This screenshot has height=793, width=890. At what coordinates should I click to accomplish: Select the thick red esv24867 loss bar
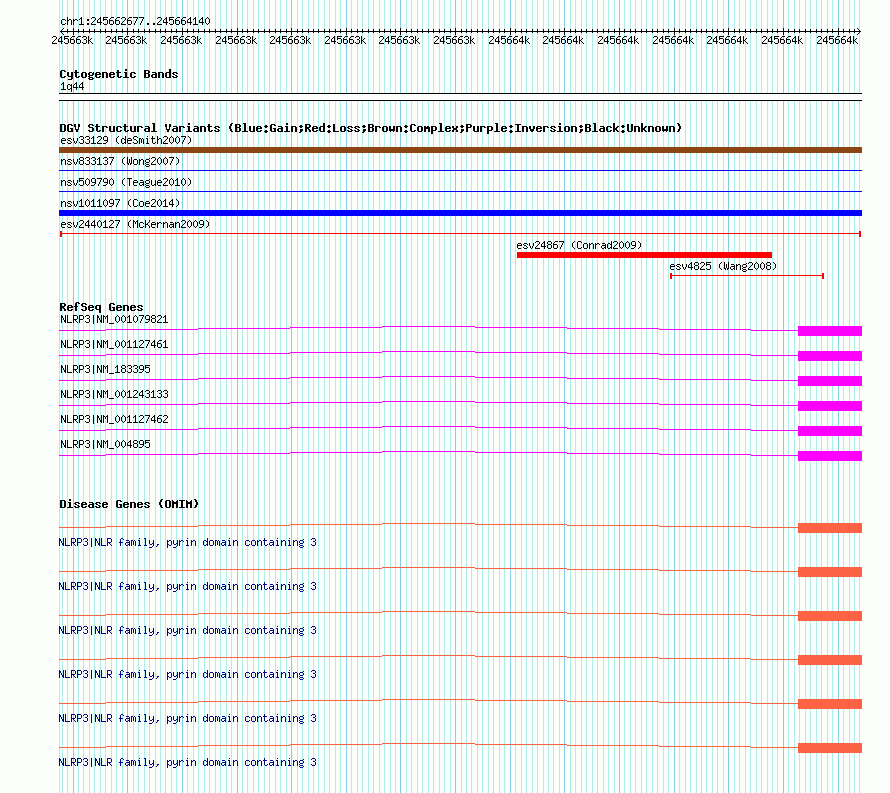644,255
